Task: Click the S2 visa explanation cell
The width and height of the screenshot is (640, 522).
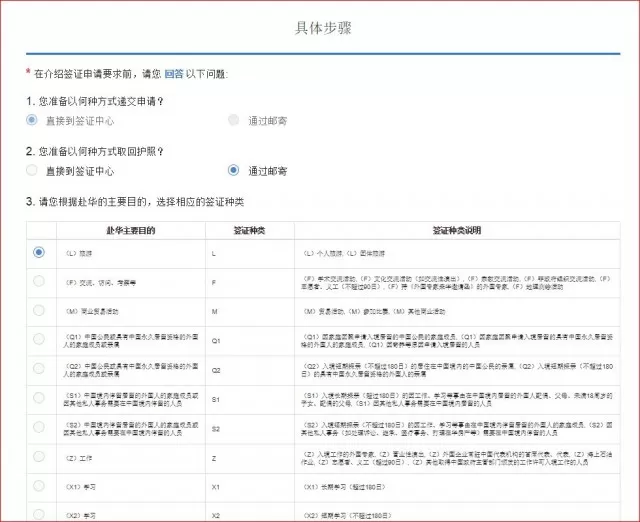Action: (x=457, y=429)
